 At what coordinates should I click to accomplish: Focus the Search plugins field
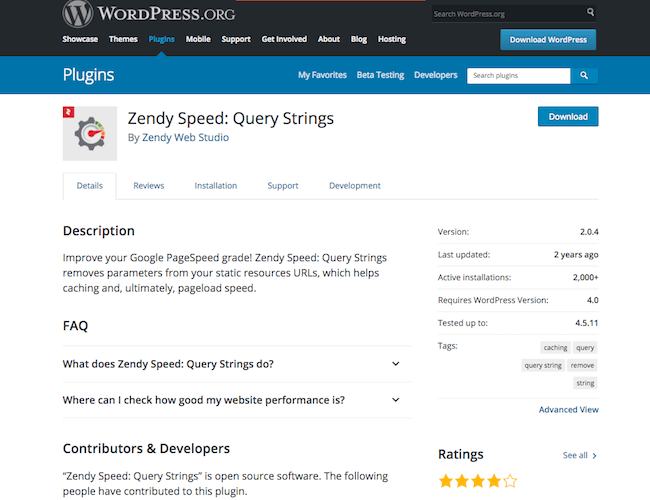point(519,76)
